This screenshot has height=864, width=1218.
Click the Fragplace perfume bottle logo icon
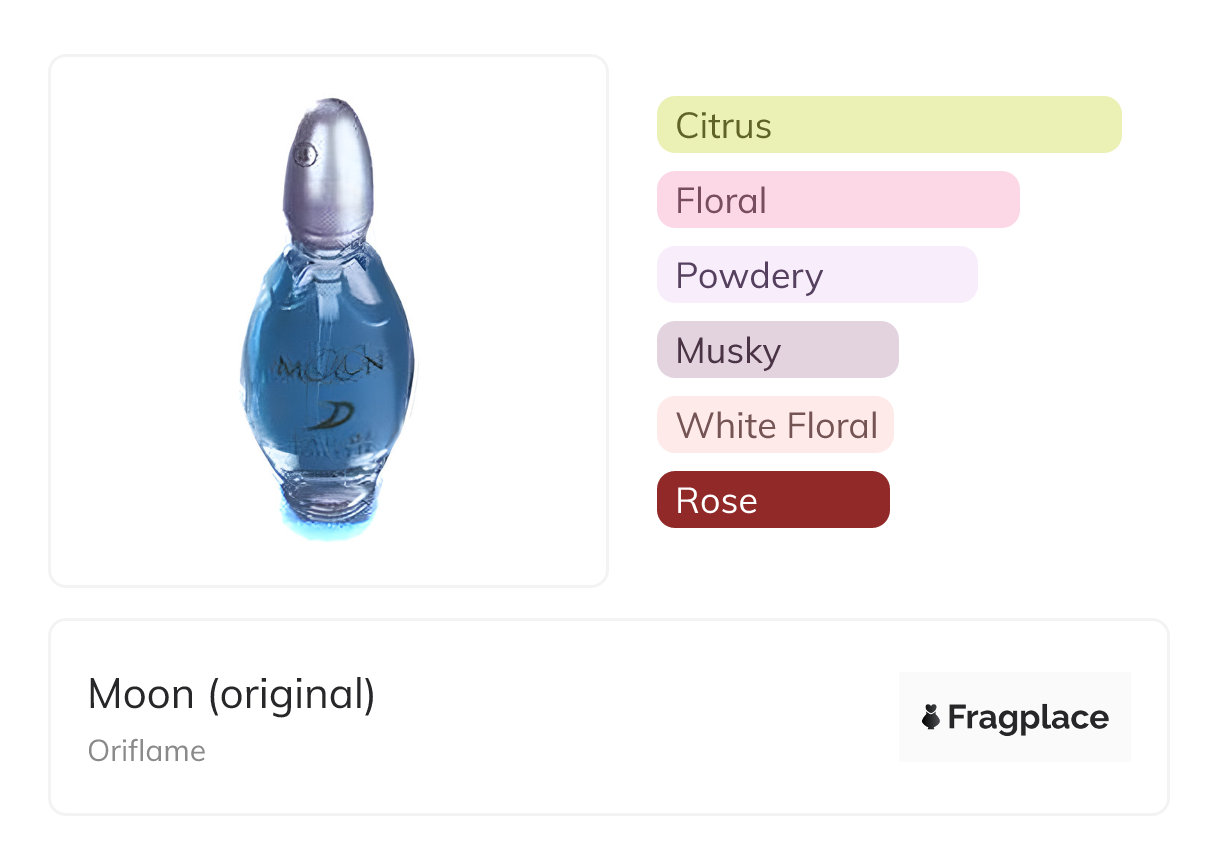931,717
